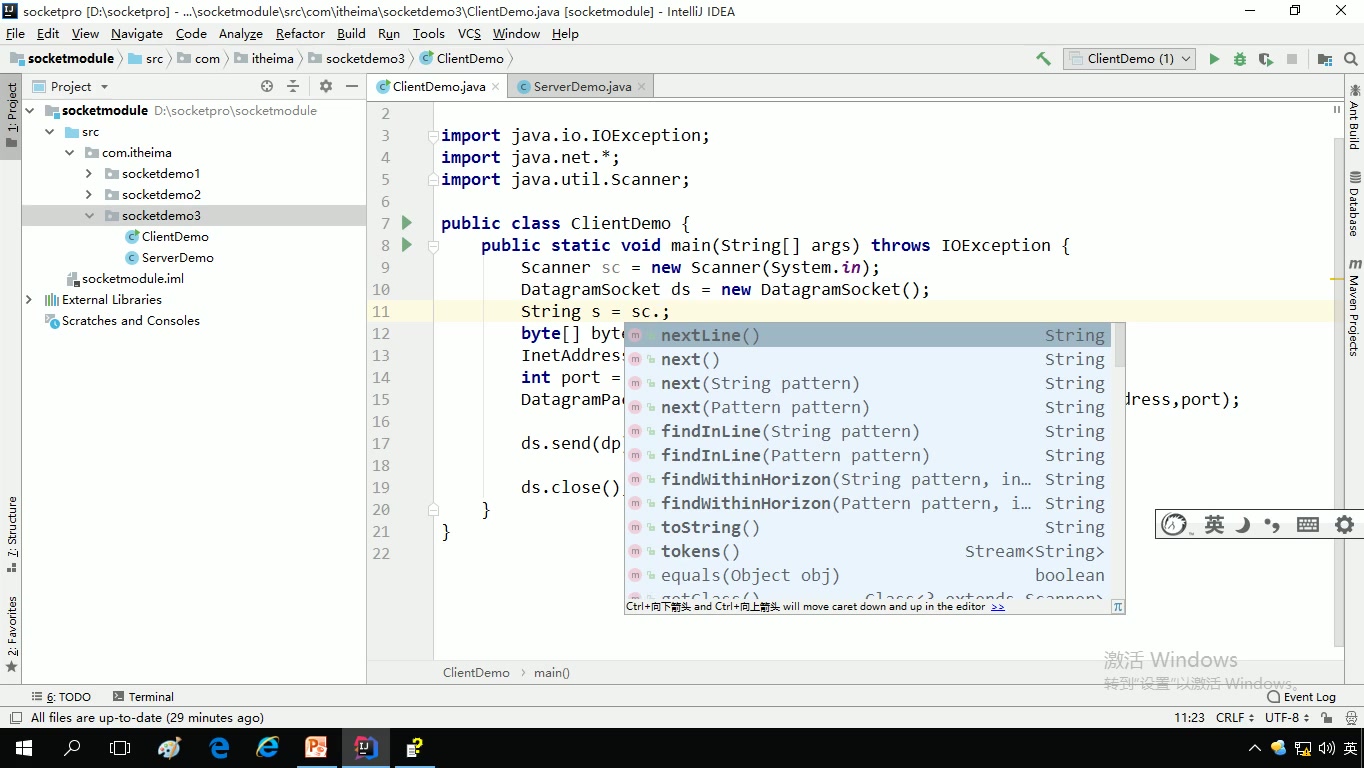Open Search Everywhere magnifier icon

point(1350,59)
